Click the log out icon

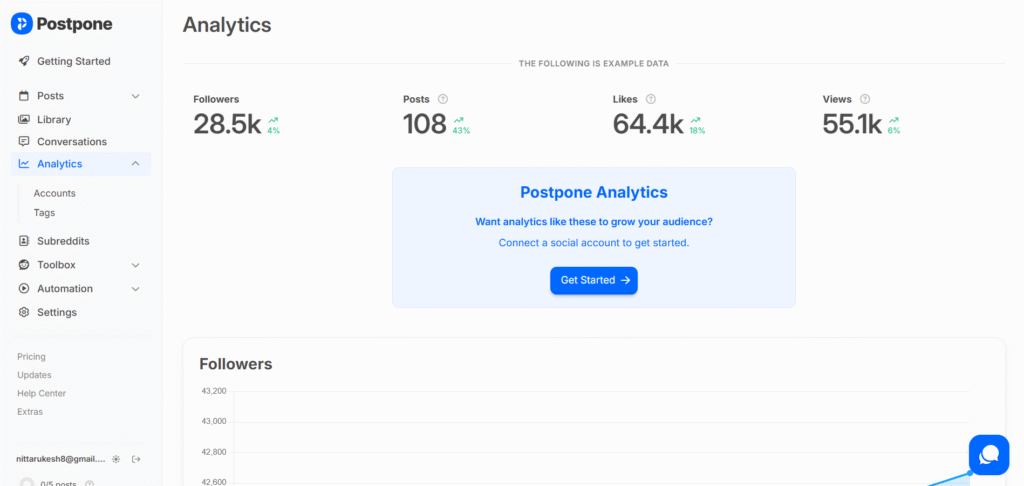tap(136, 459)
